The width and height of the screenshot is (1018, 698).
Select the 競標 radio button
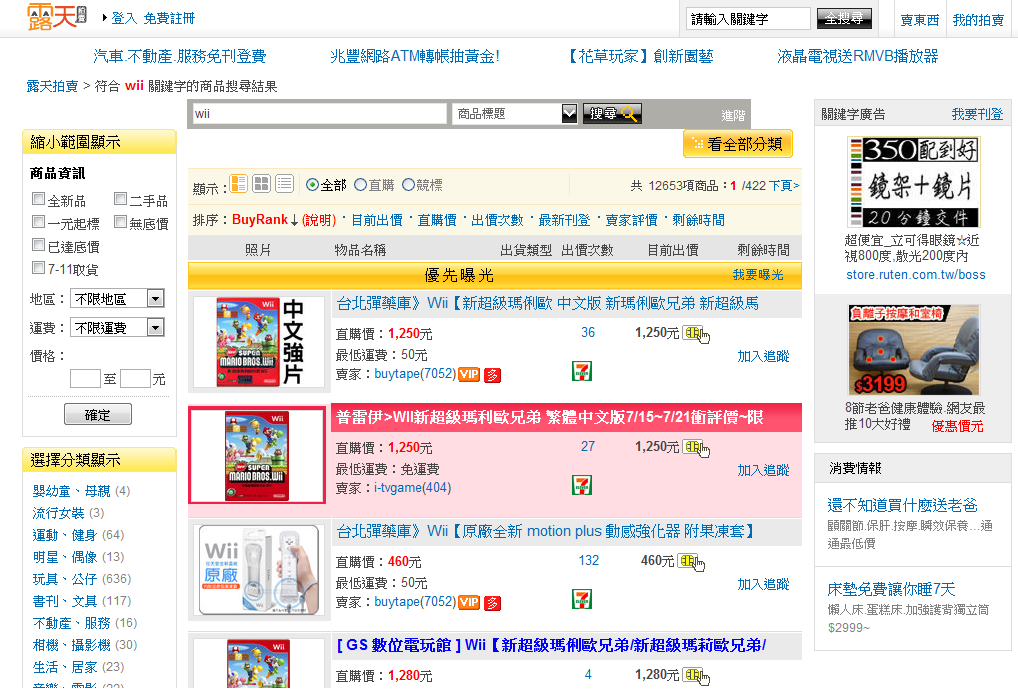tap(408, 185)
